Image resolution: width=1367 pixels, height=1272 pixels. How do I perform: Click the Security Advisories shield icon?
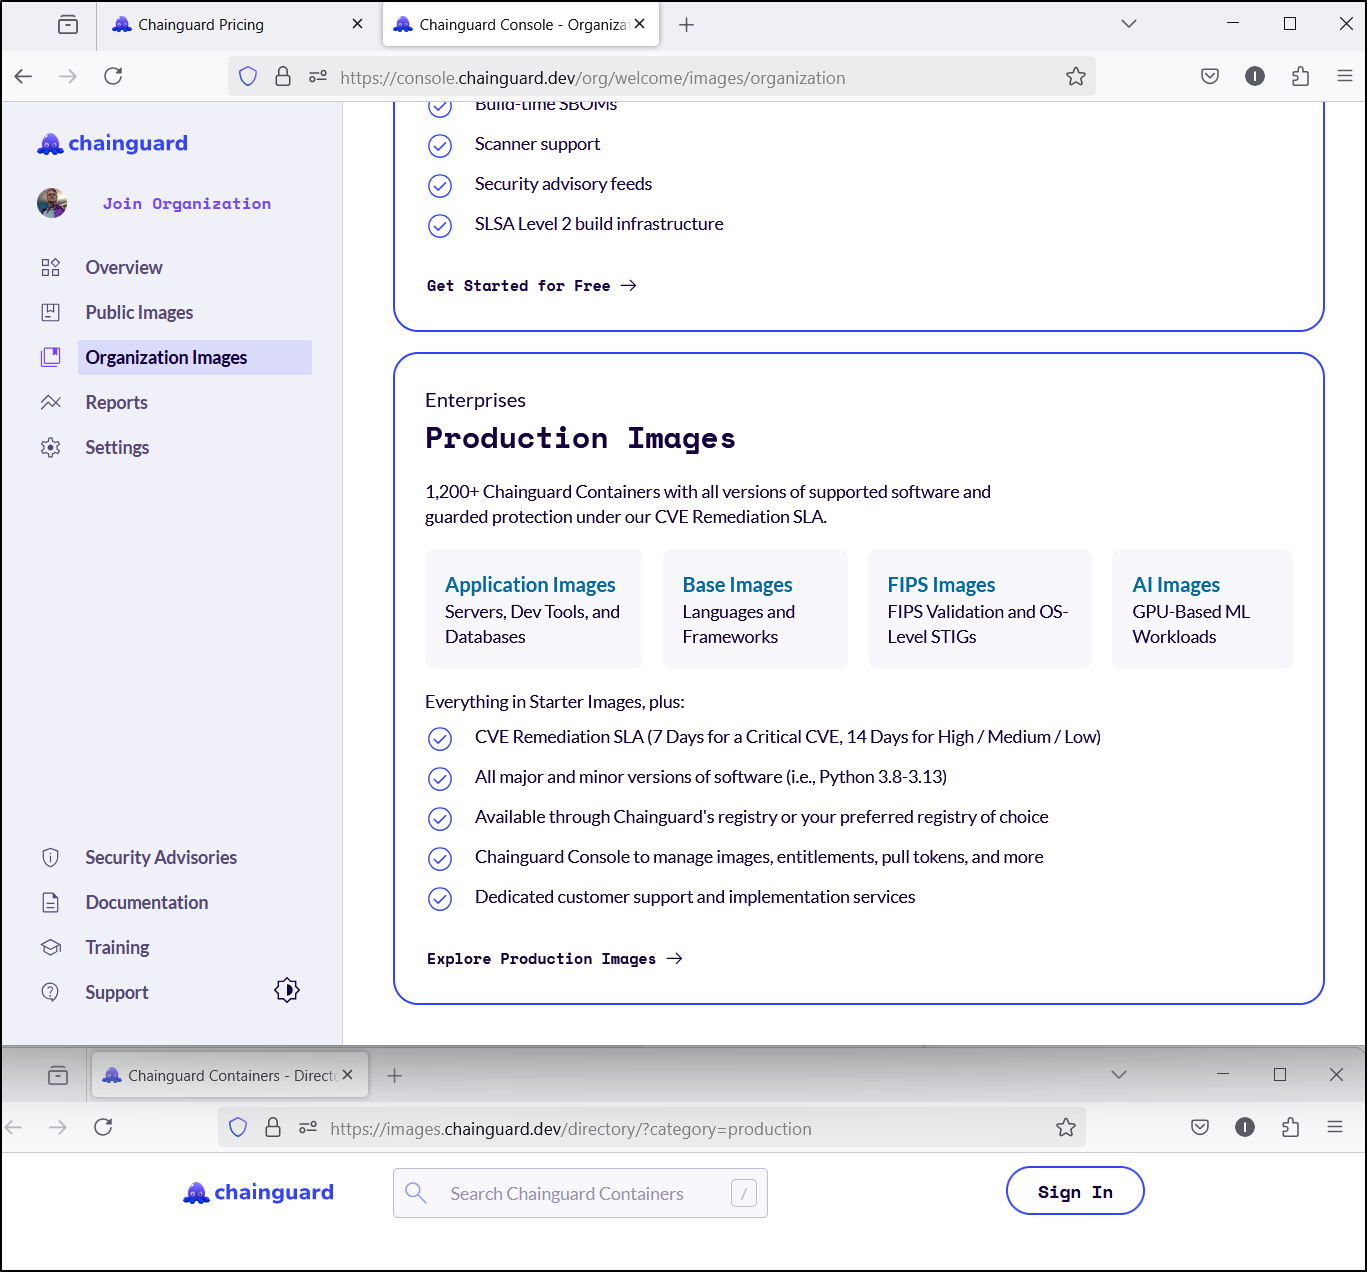(x=51, y=858)
